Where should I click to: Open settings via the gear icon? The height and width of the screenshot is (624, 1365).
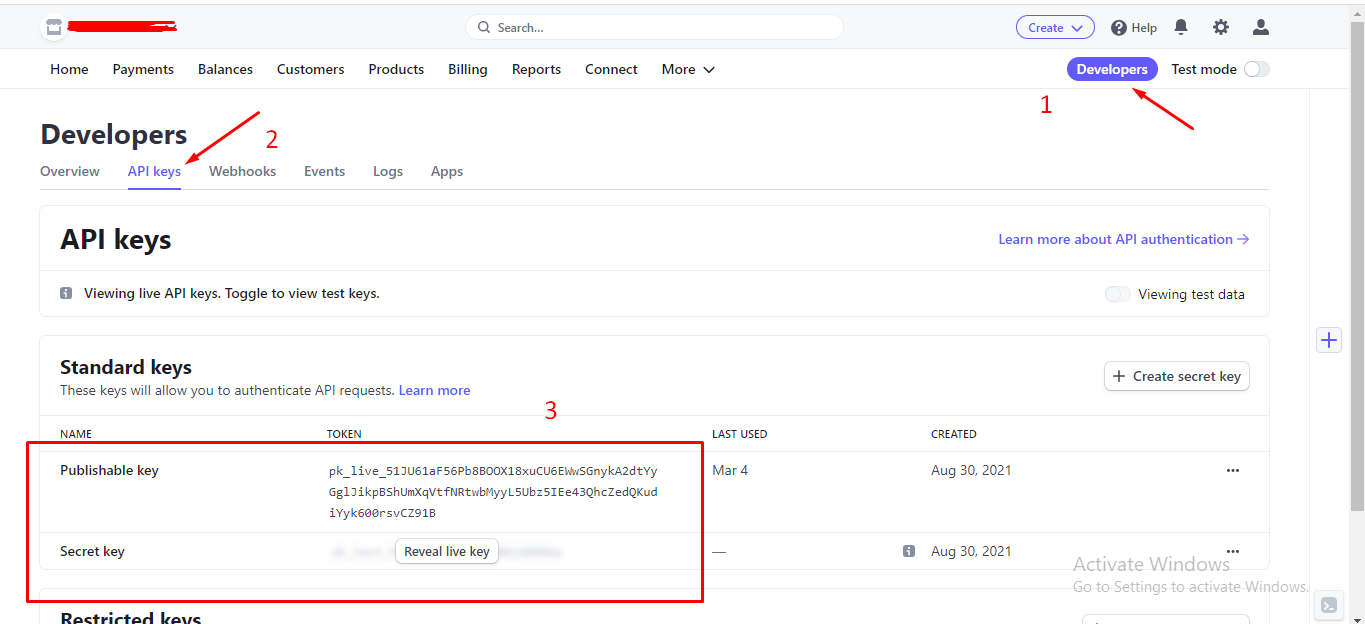pos(1221,28)
